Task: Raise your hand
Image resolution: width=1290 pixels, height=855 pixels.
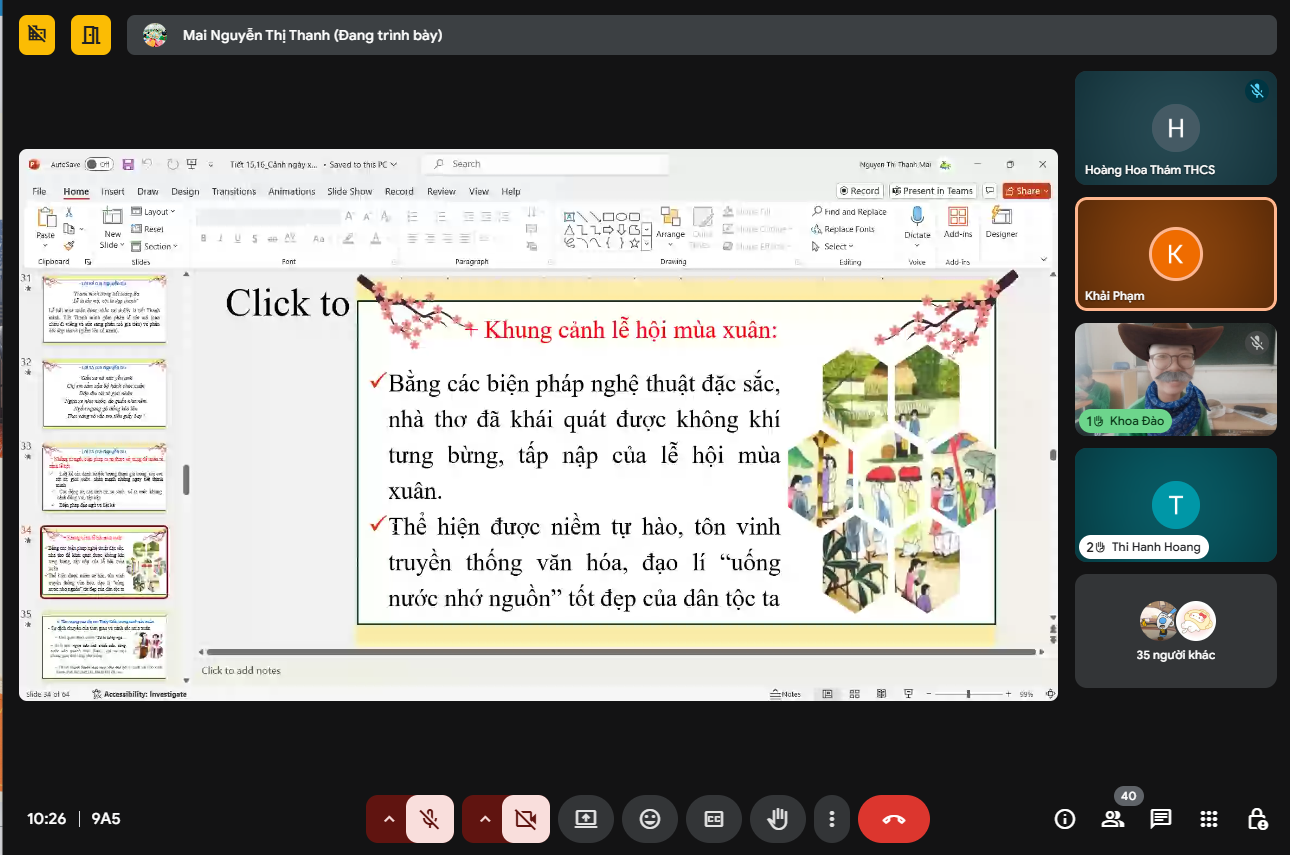Action: coord(778,819)
